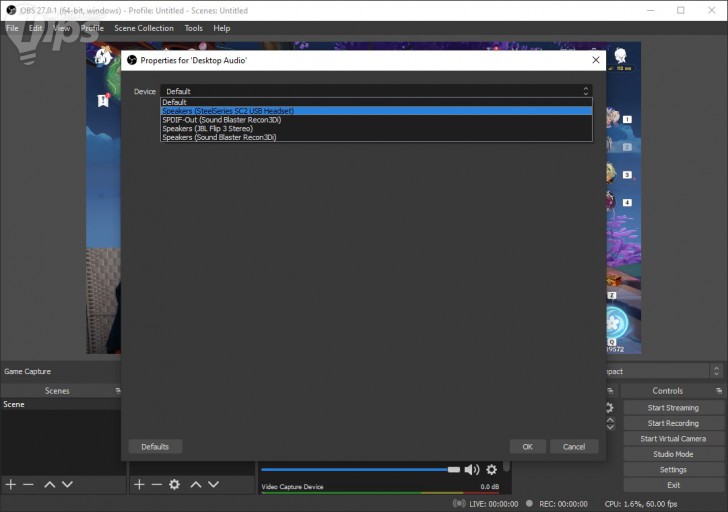Move the scene down with the arrow
This screenshot has height=512, width=728.
(67, 485)
